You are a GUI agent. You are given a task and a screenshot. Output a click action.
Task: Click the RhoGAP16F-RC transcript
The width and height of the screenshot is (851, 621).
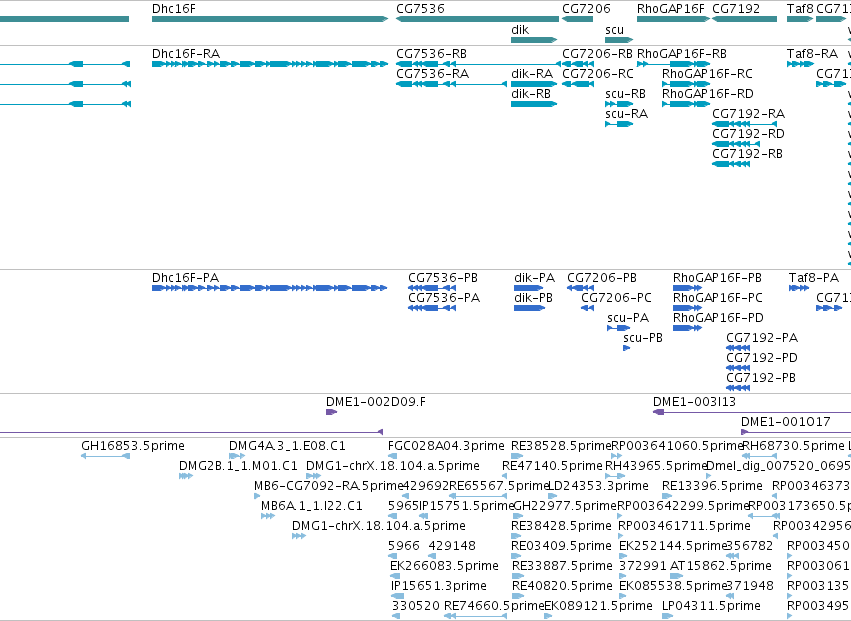[686, 84]
